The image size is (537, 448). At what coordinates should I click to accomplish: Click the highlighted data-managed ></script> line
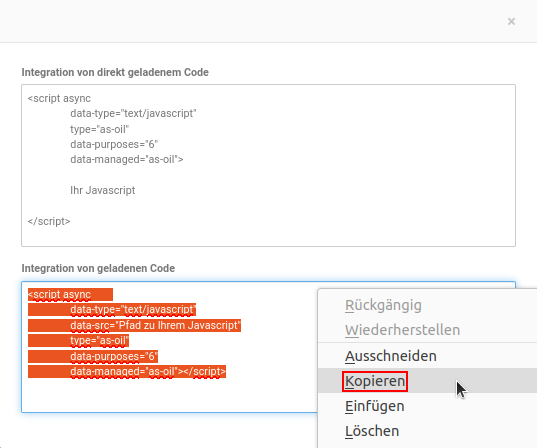(x=148, y=371)
